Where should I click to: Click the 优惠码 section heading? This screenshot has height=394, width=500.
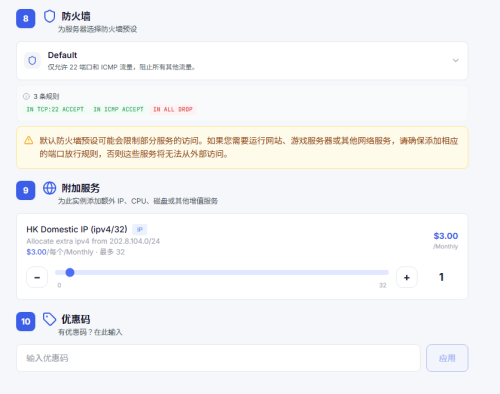click(76, 319)
